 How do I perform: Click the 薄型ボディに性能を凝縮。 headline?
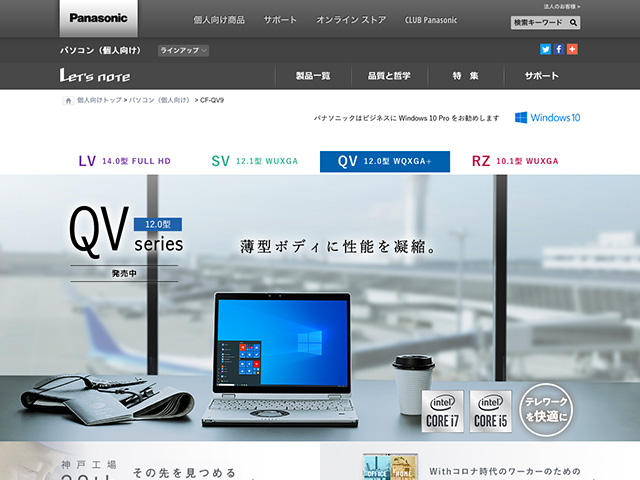(x=339, y=247)
